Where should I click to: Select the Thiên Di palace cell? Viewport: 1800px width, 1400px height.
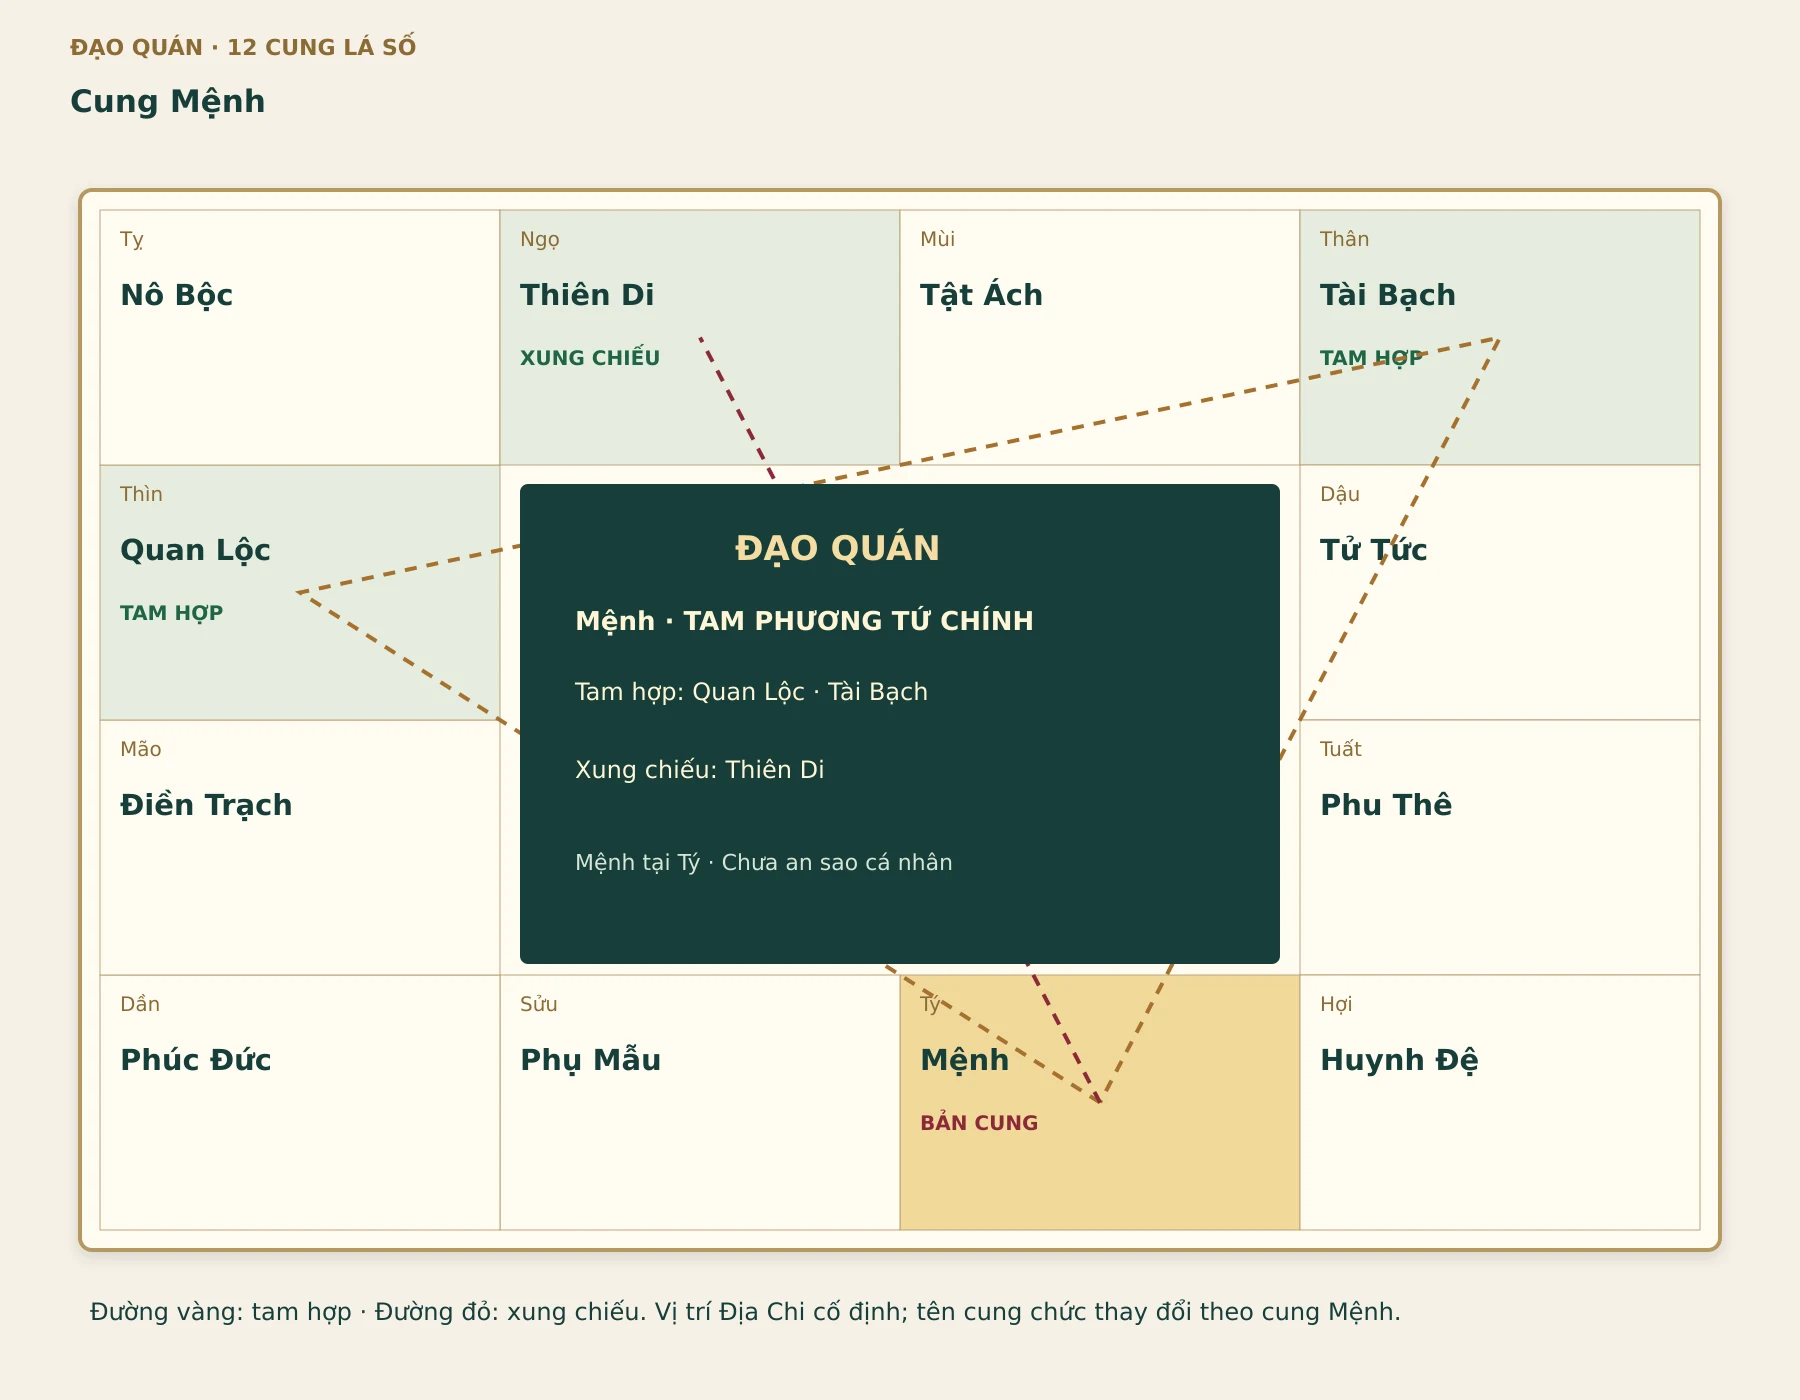[700, 337]
